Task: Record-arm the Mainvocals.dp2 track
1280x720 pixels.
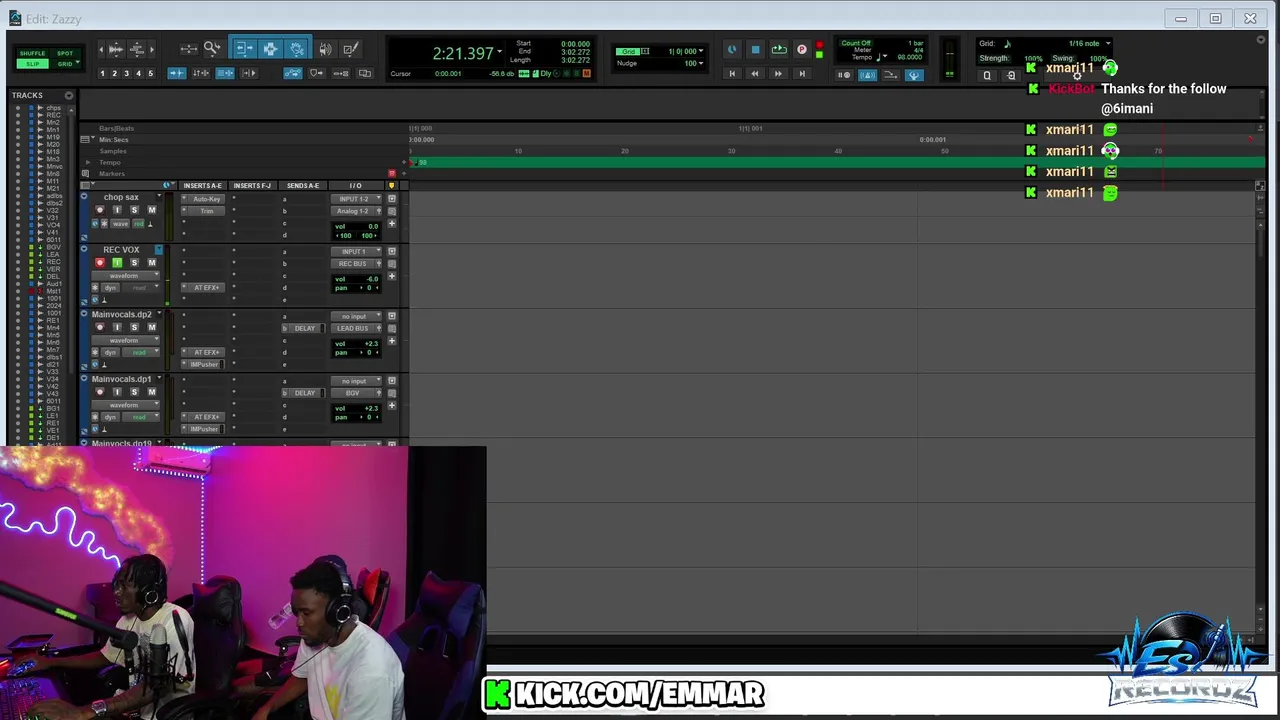Action: click(x=99, y=327)
